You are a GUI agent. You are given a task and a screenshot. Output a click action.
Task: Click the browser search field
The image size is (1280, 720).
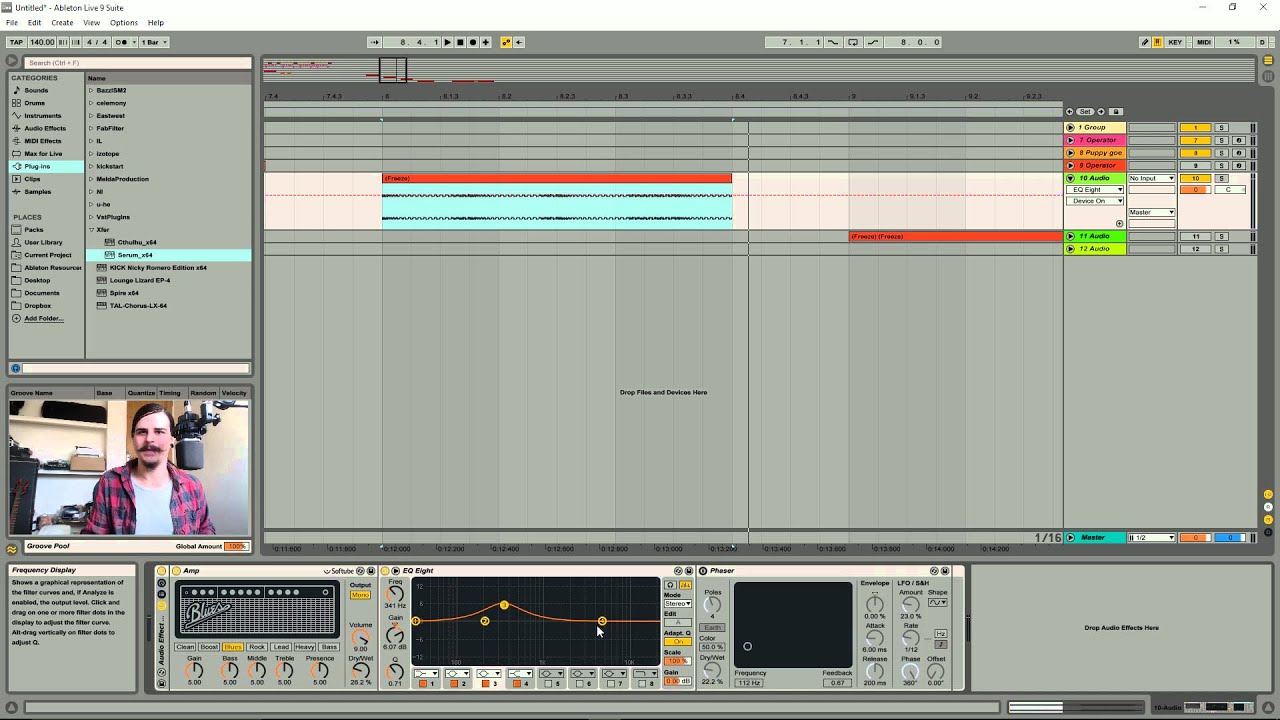point(138,63)
